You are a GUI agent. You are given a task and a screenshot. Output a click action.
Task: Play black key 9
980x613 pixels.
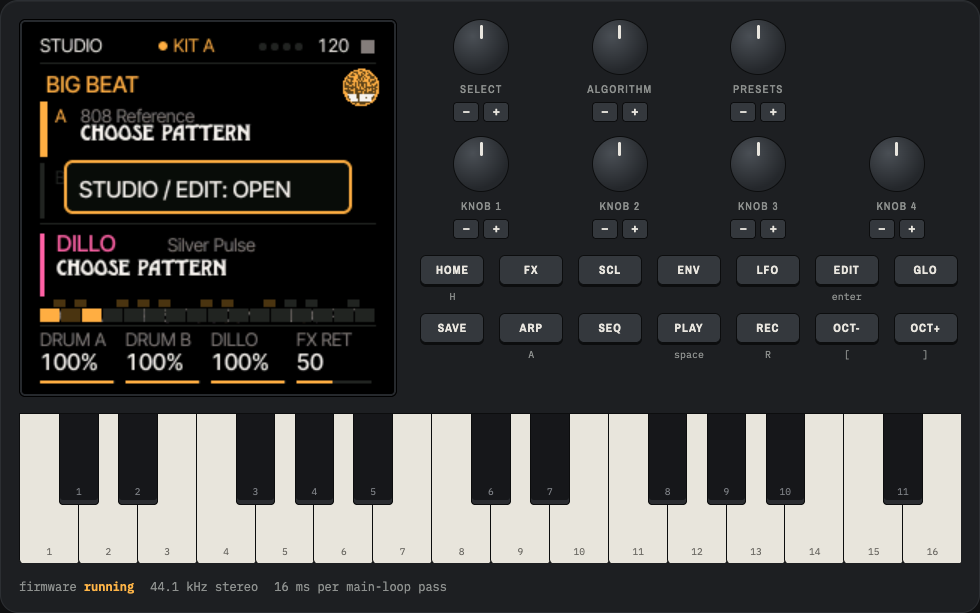coord(726,459)
